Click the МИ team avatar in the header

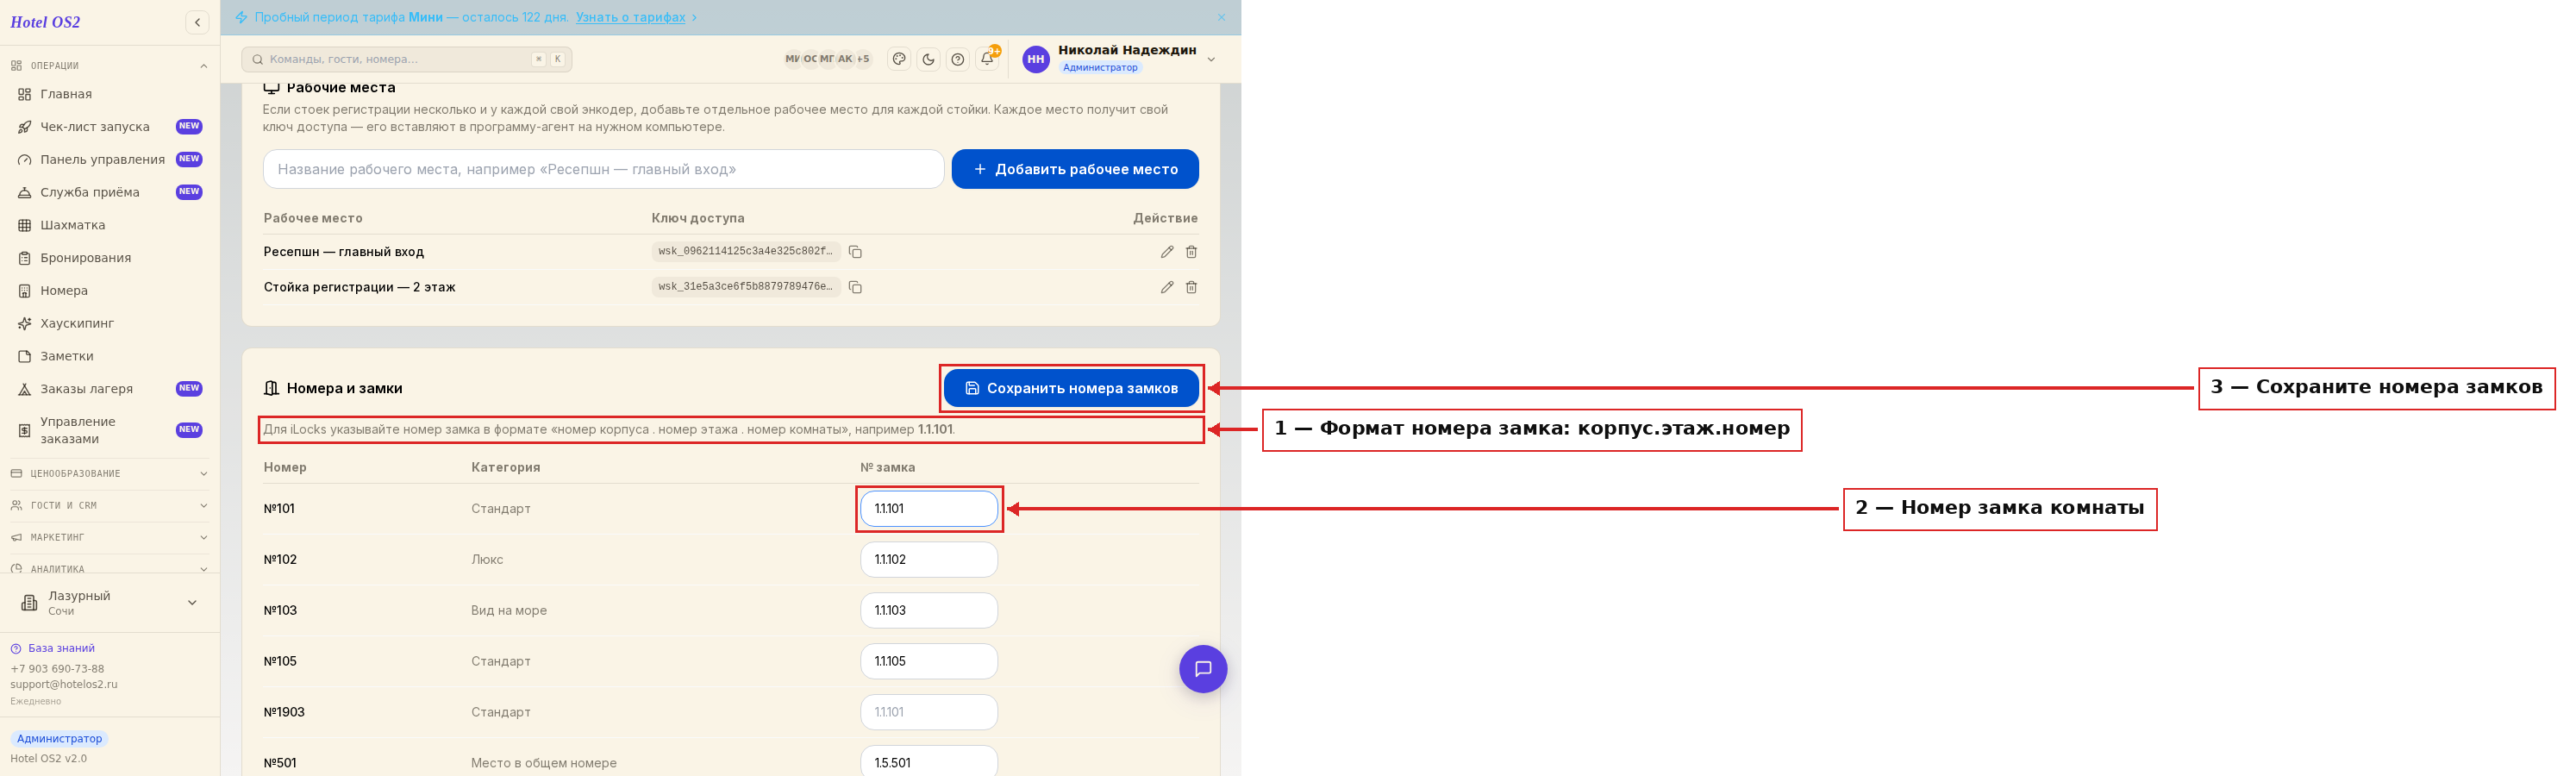pyautogui.click(x=792, y=59)
